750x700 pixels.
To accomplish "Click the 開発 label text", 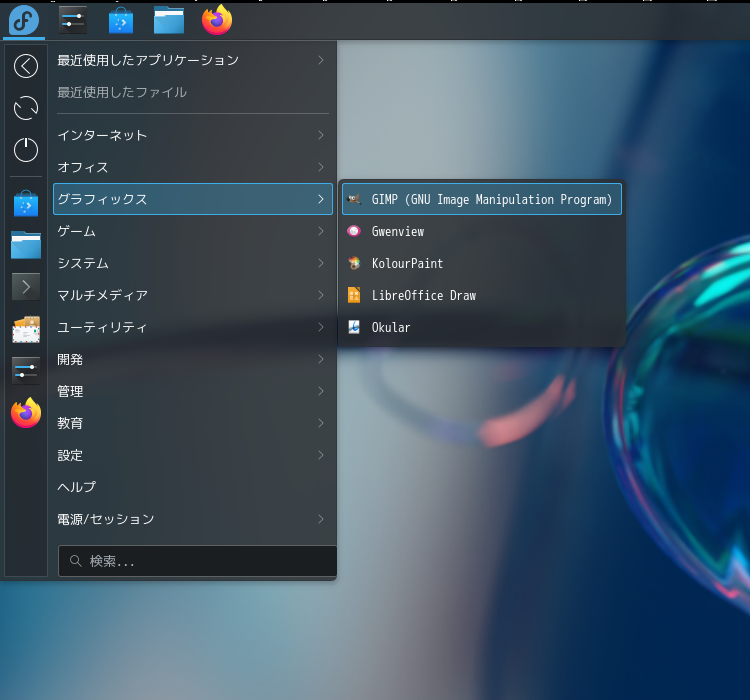I will click(70, 359).
